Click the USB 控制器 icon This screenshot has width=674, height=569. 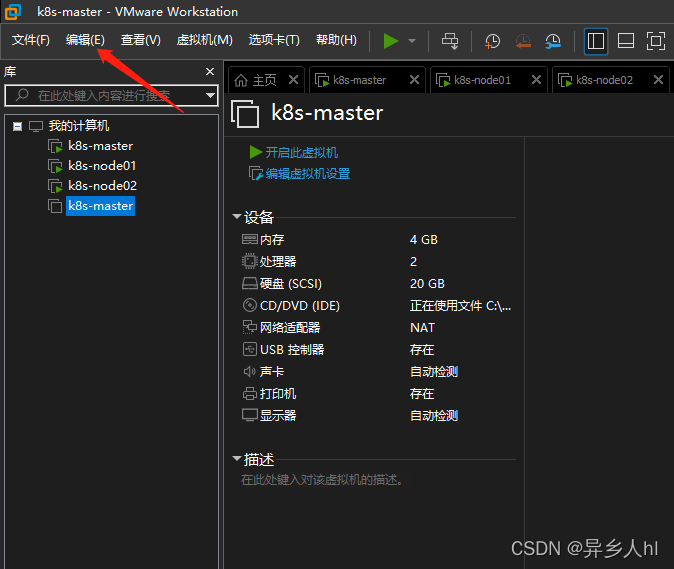pyautogui.click(x=250, y=349)
